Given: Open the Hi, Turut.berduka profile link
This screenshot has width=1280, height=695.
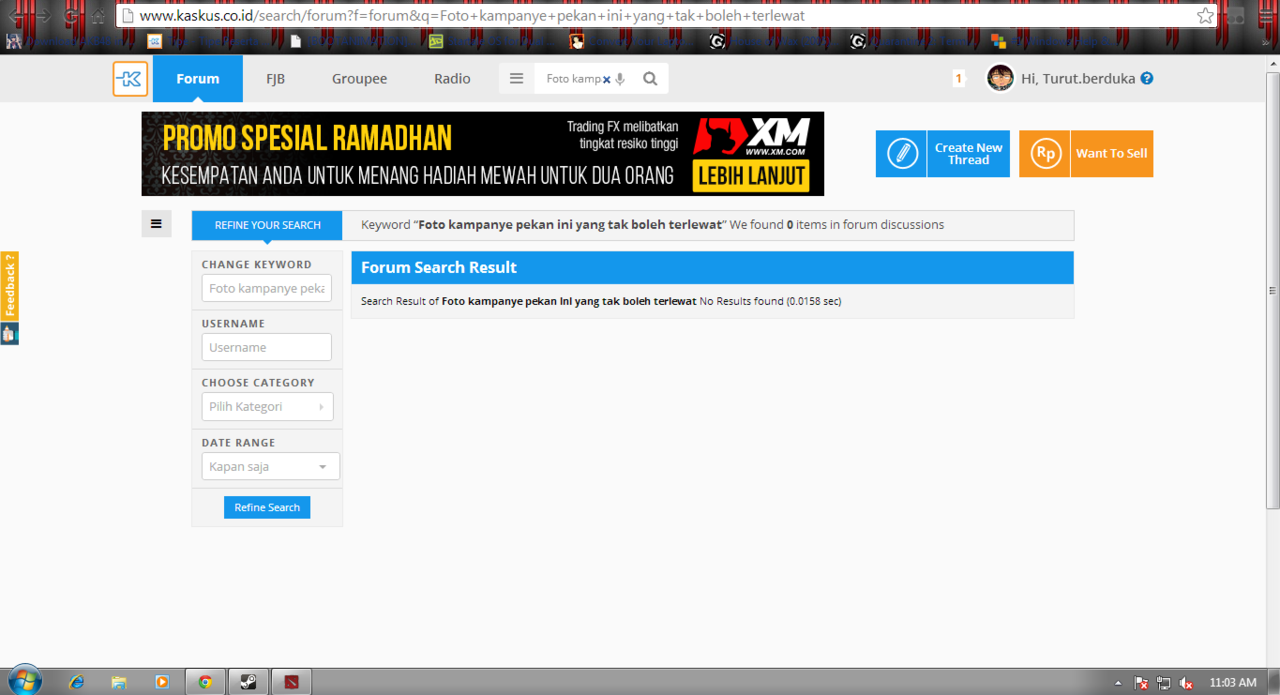Looking at the screenshot, I should click(1078, 79).
